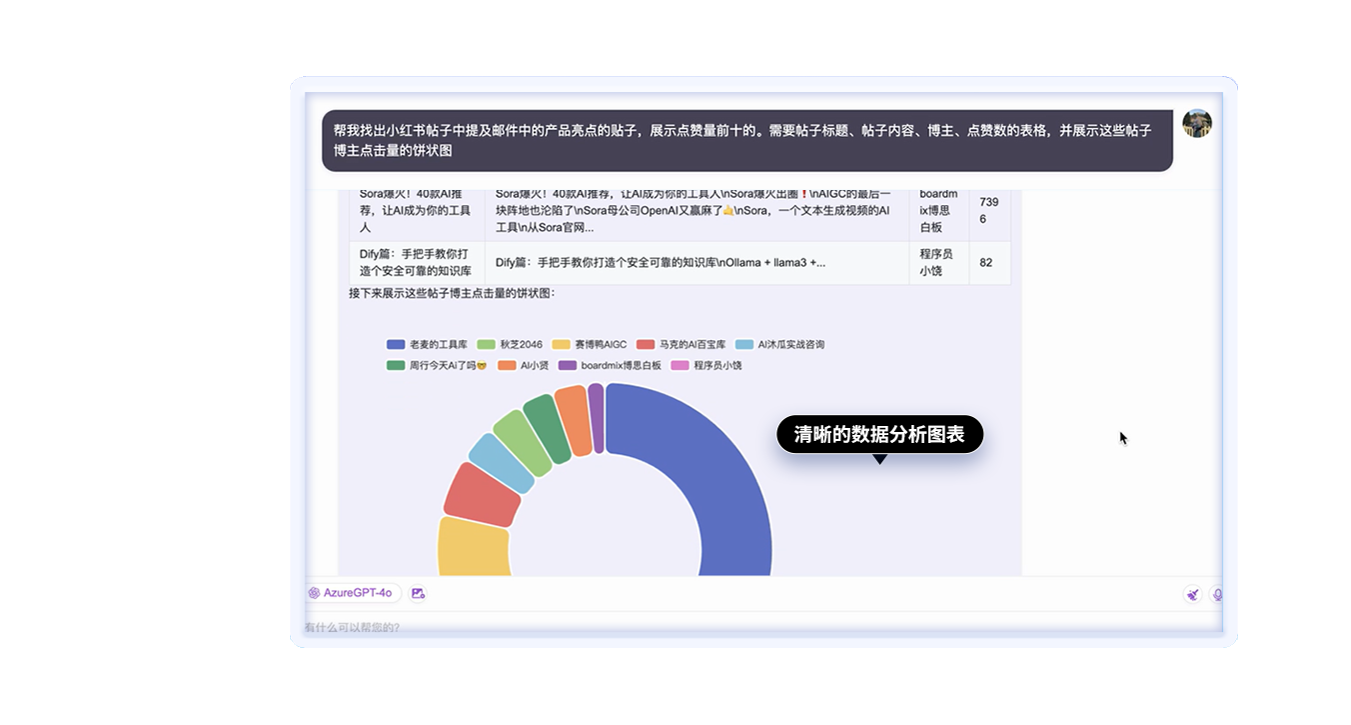Viewport: 1351px width, 725px height.
Task: Click content cell mentioning Ollama + llama3
Action: tap(697, 263)
